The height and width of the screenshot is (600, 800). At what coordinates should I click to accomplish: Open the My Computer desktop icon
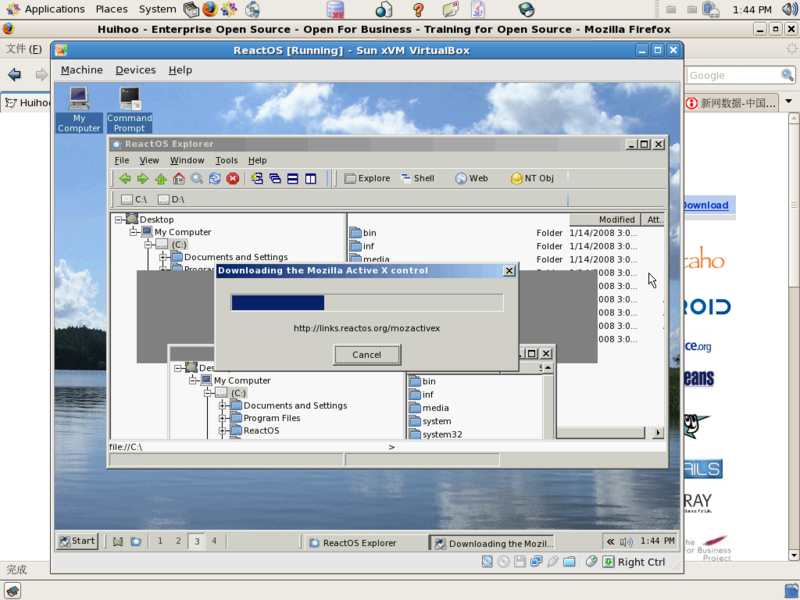click(x=77, y=100)
